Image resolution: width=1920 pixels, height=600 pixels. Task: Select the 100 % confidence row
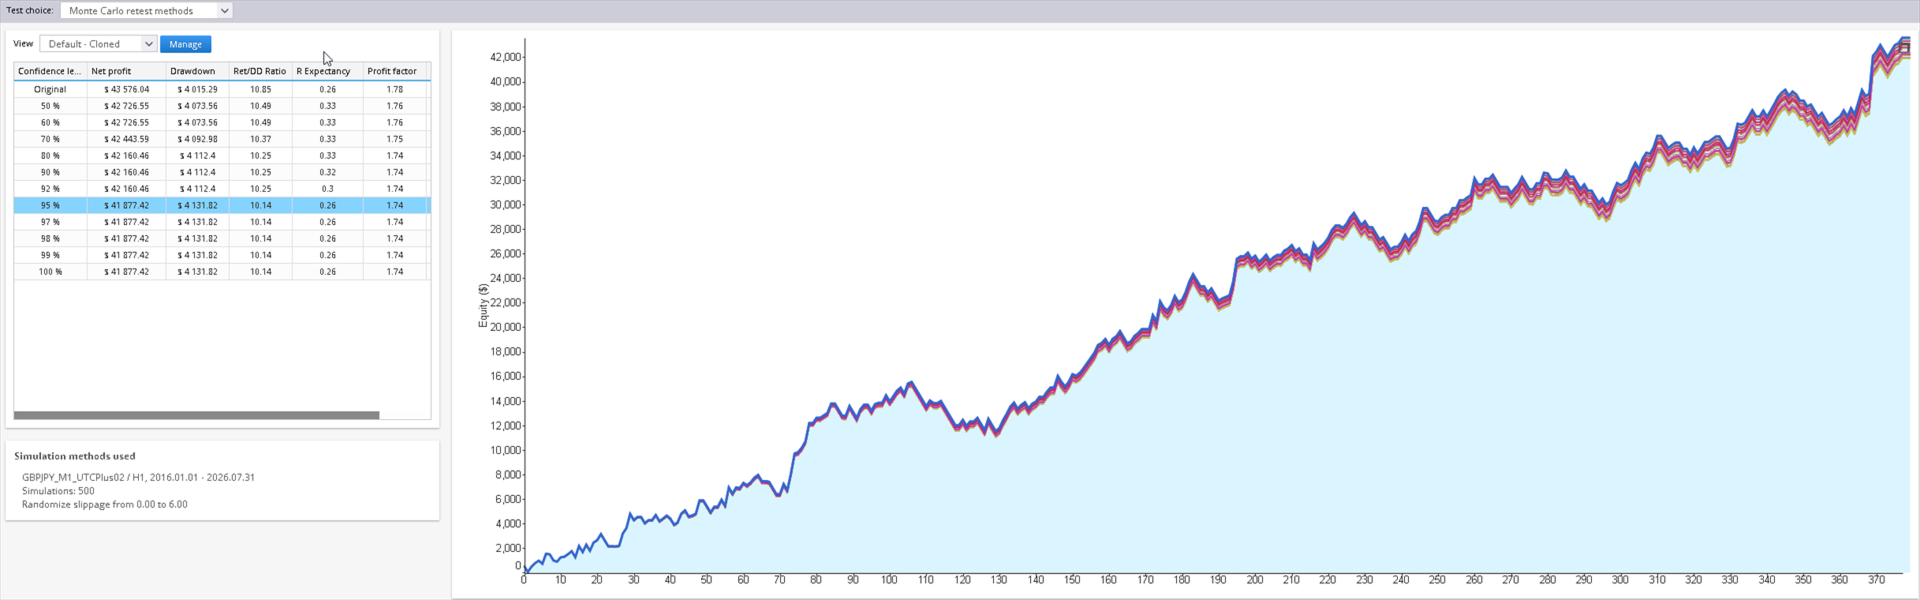tap(222, 272)
